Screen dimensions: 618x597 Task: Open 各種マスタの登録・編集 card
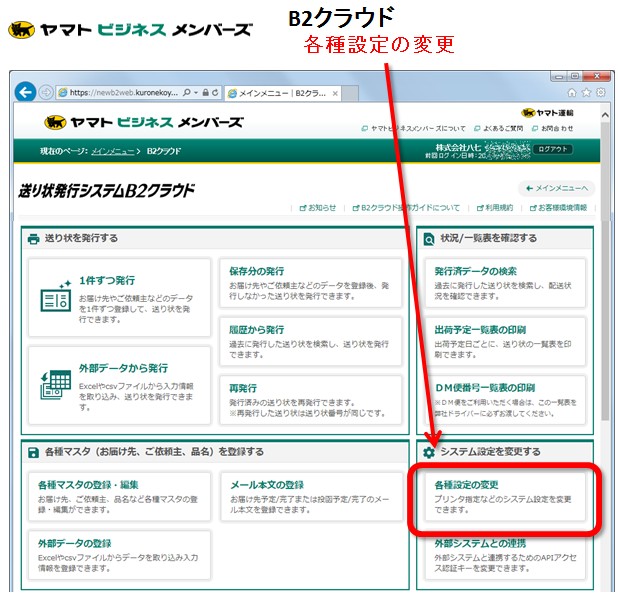pyautogui.click(x=119, y=497)
